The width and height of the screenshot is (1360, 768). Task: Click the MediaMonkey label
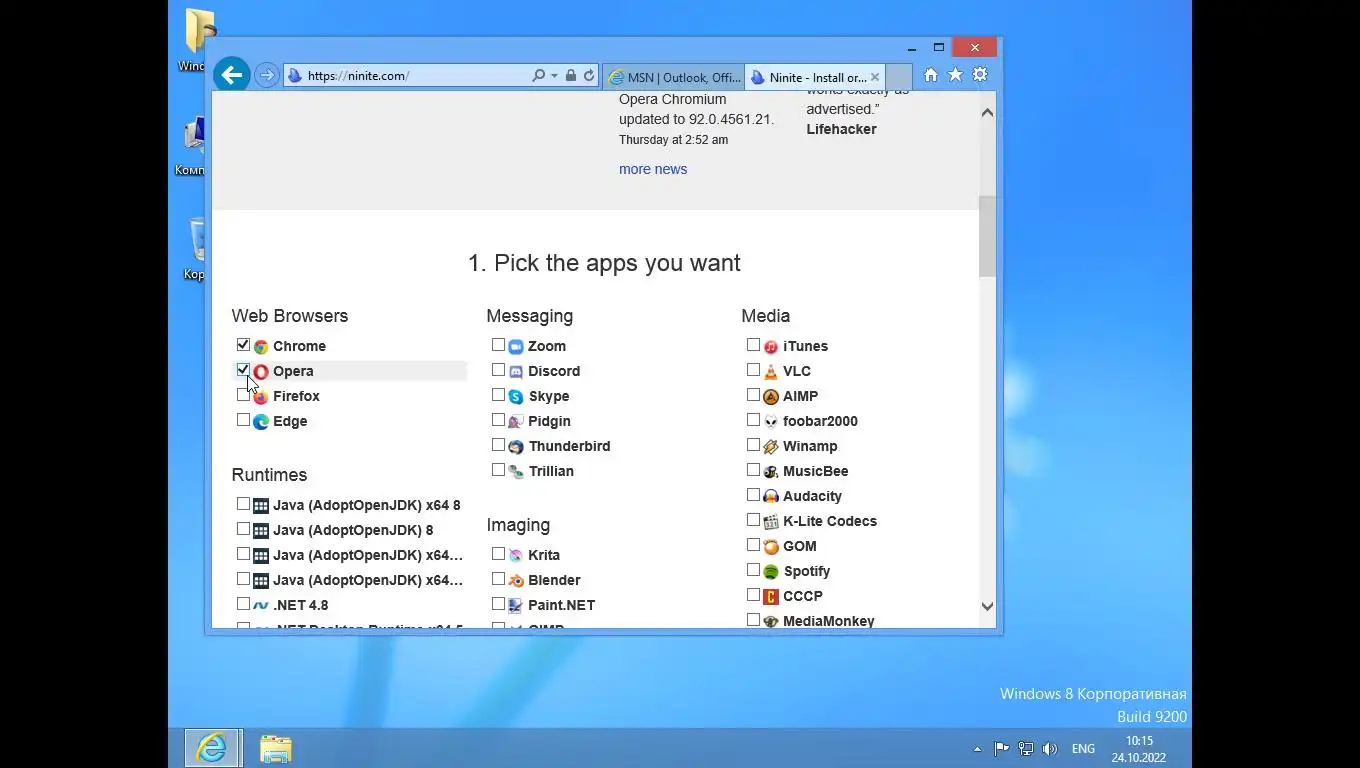[x=829, y=621]
